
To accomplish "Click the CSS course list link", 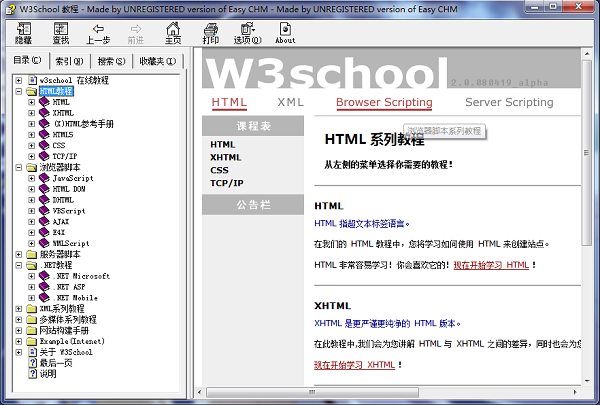I will click(219, 170).
